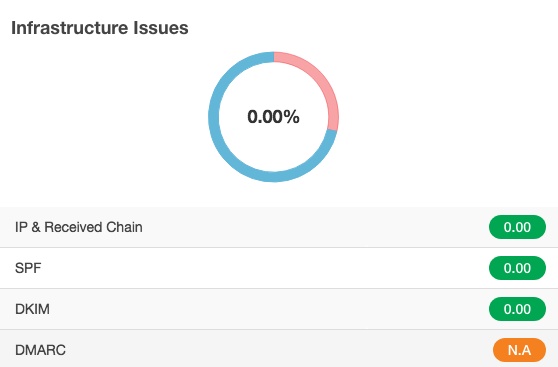
Task: Click the orange N.A badge for DMARC
Action: click(x=519, y=350)
